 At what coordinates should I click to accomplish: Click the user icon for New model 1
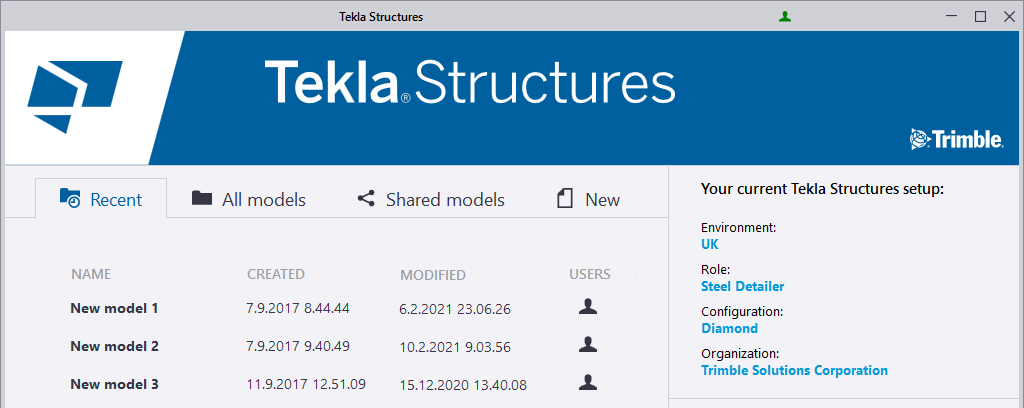(x=588, y=307)
